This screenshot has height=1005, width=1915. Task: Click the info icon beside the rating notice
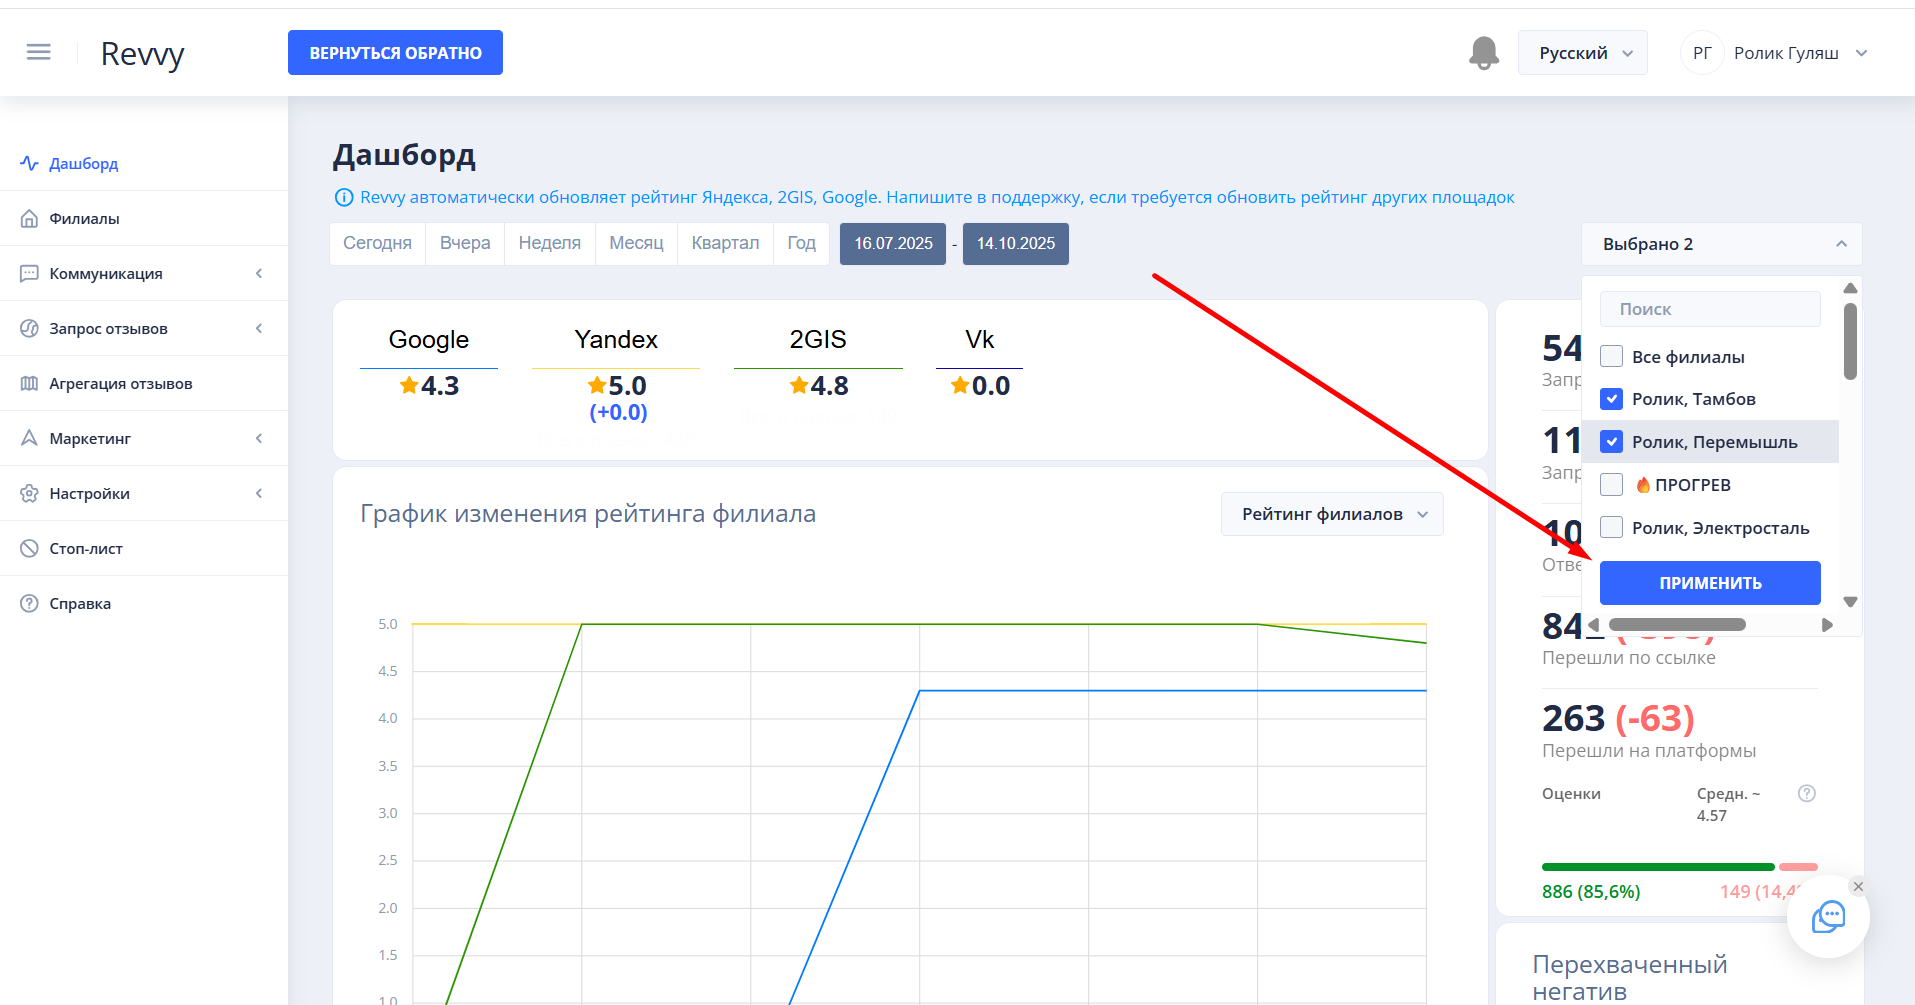[x=343, y=198]
